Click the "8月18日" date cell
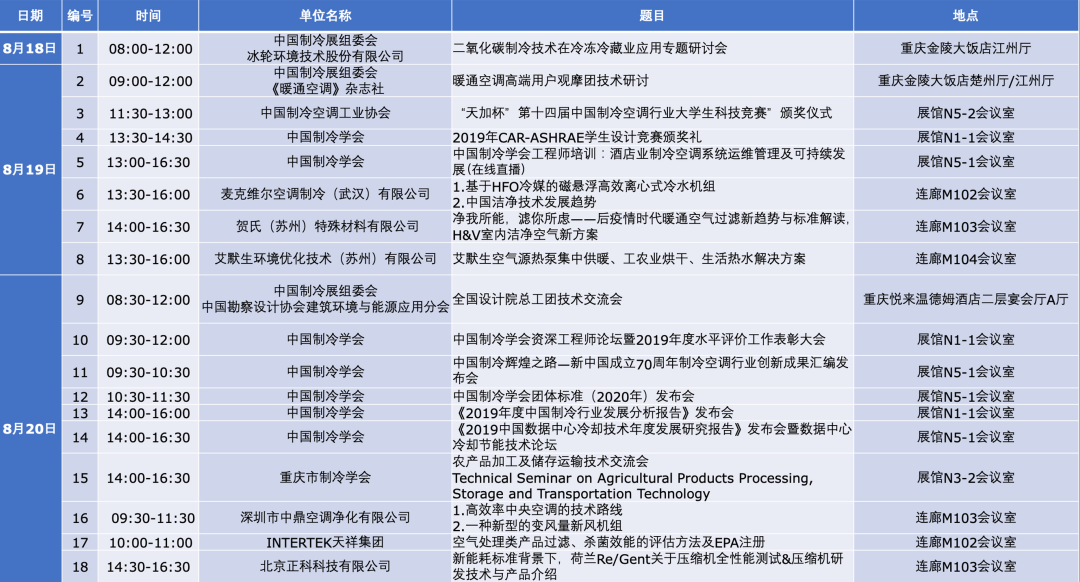 pos(30,48)
